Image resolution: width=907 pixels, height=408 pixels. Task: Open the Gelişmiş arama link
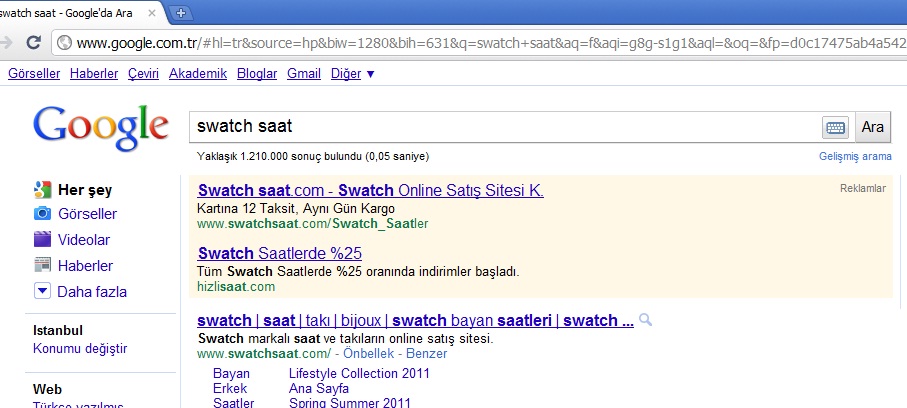point(854,157)
